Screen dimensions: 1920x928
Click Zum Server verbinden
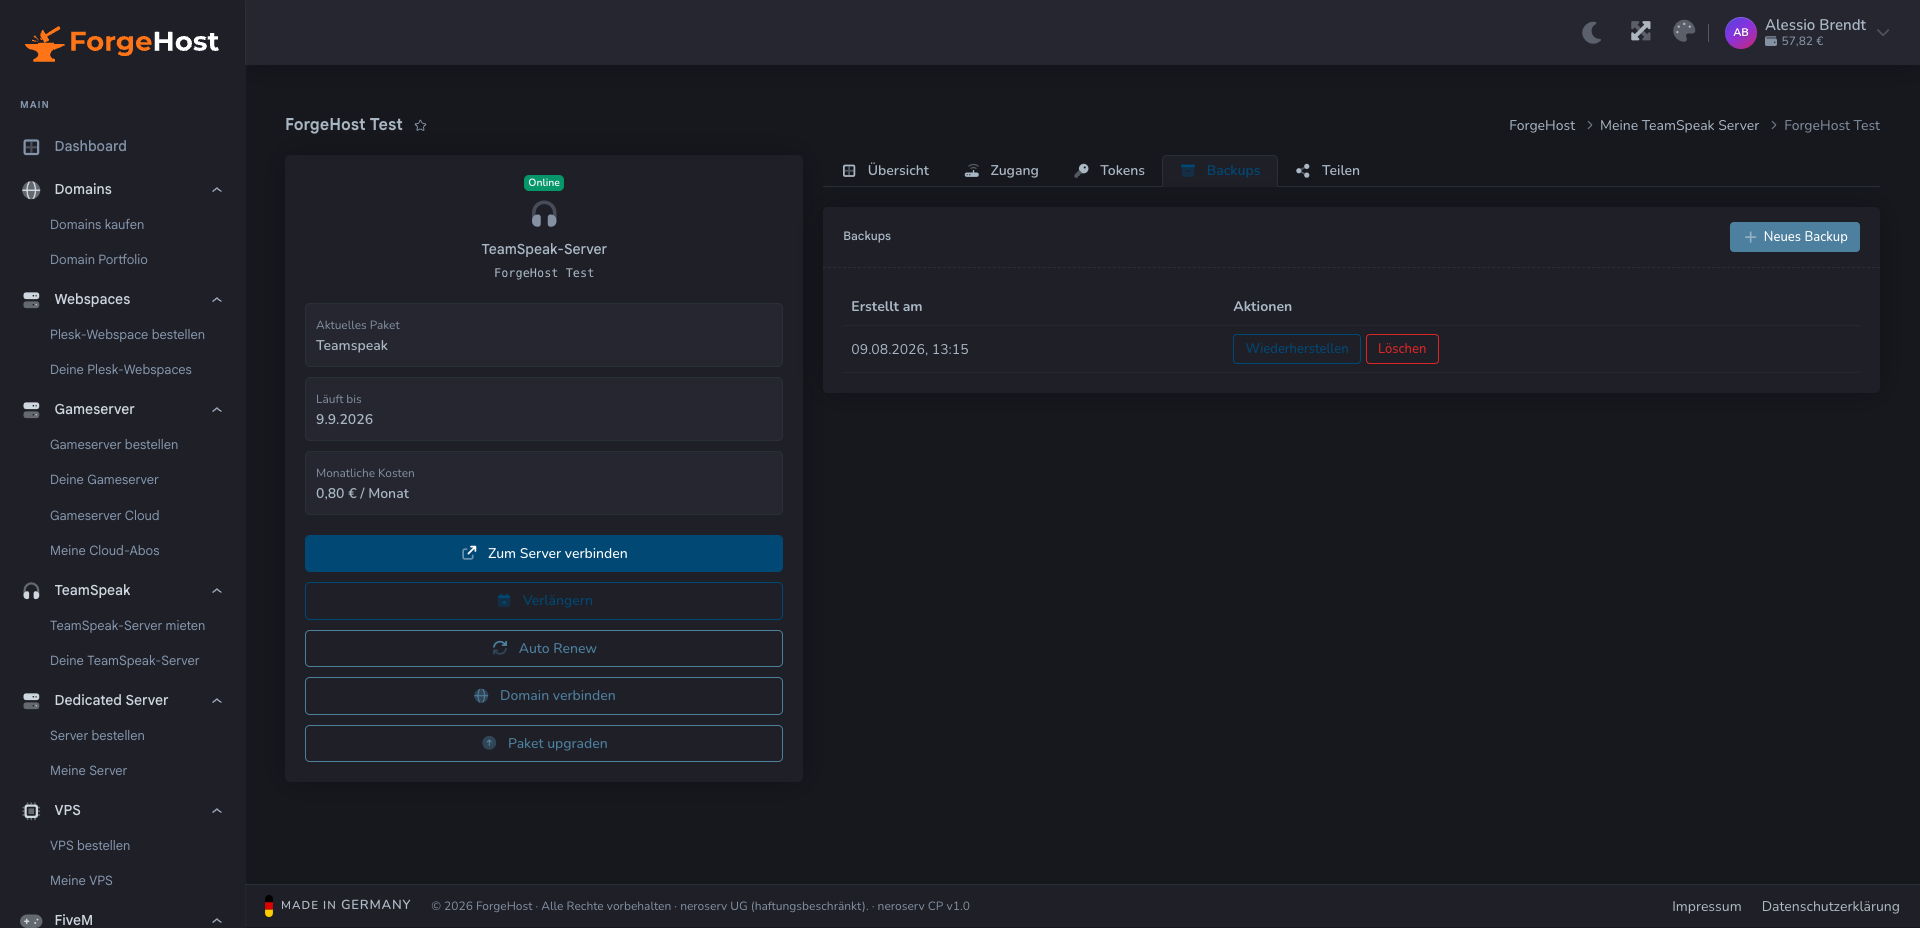544,554
